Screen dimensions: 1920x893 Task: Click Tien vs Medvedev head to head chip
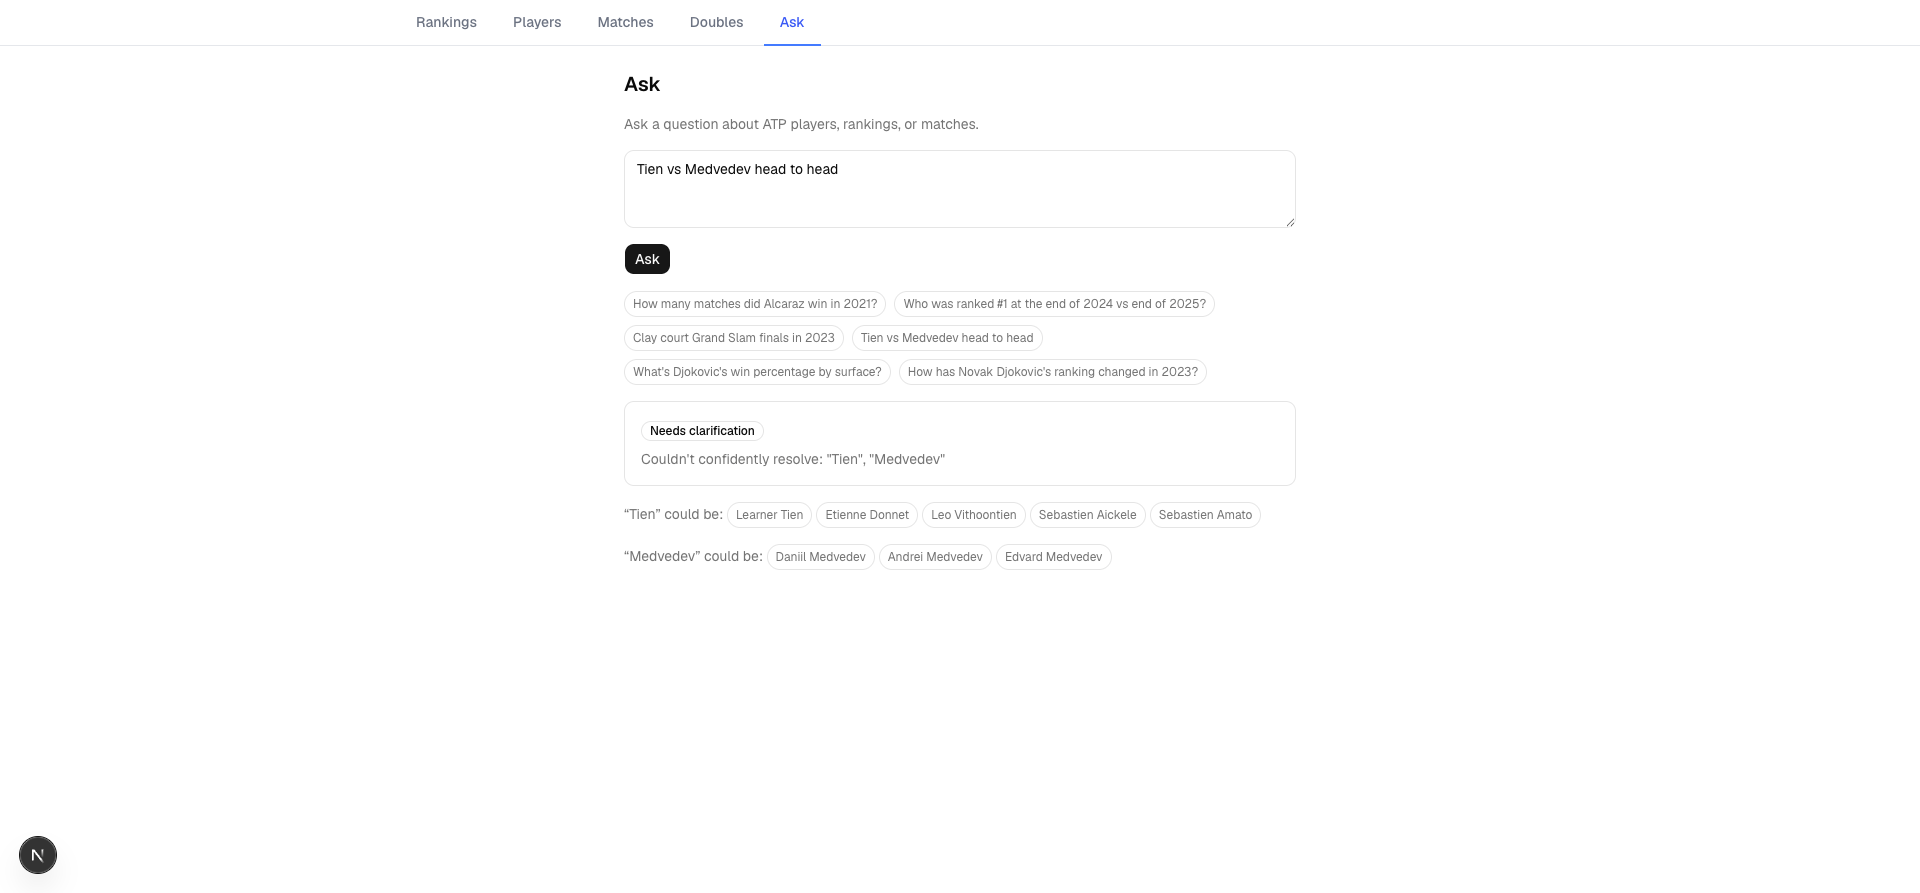coord(947,338)
